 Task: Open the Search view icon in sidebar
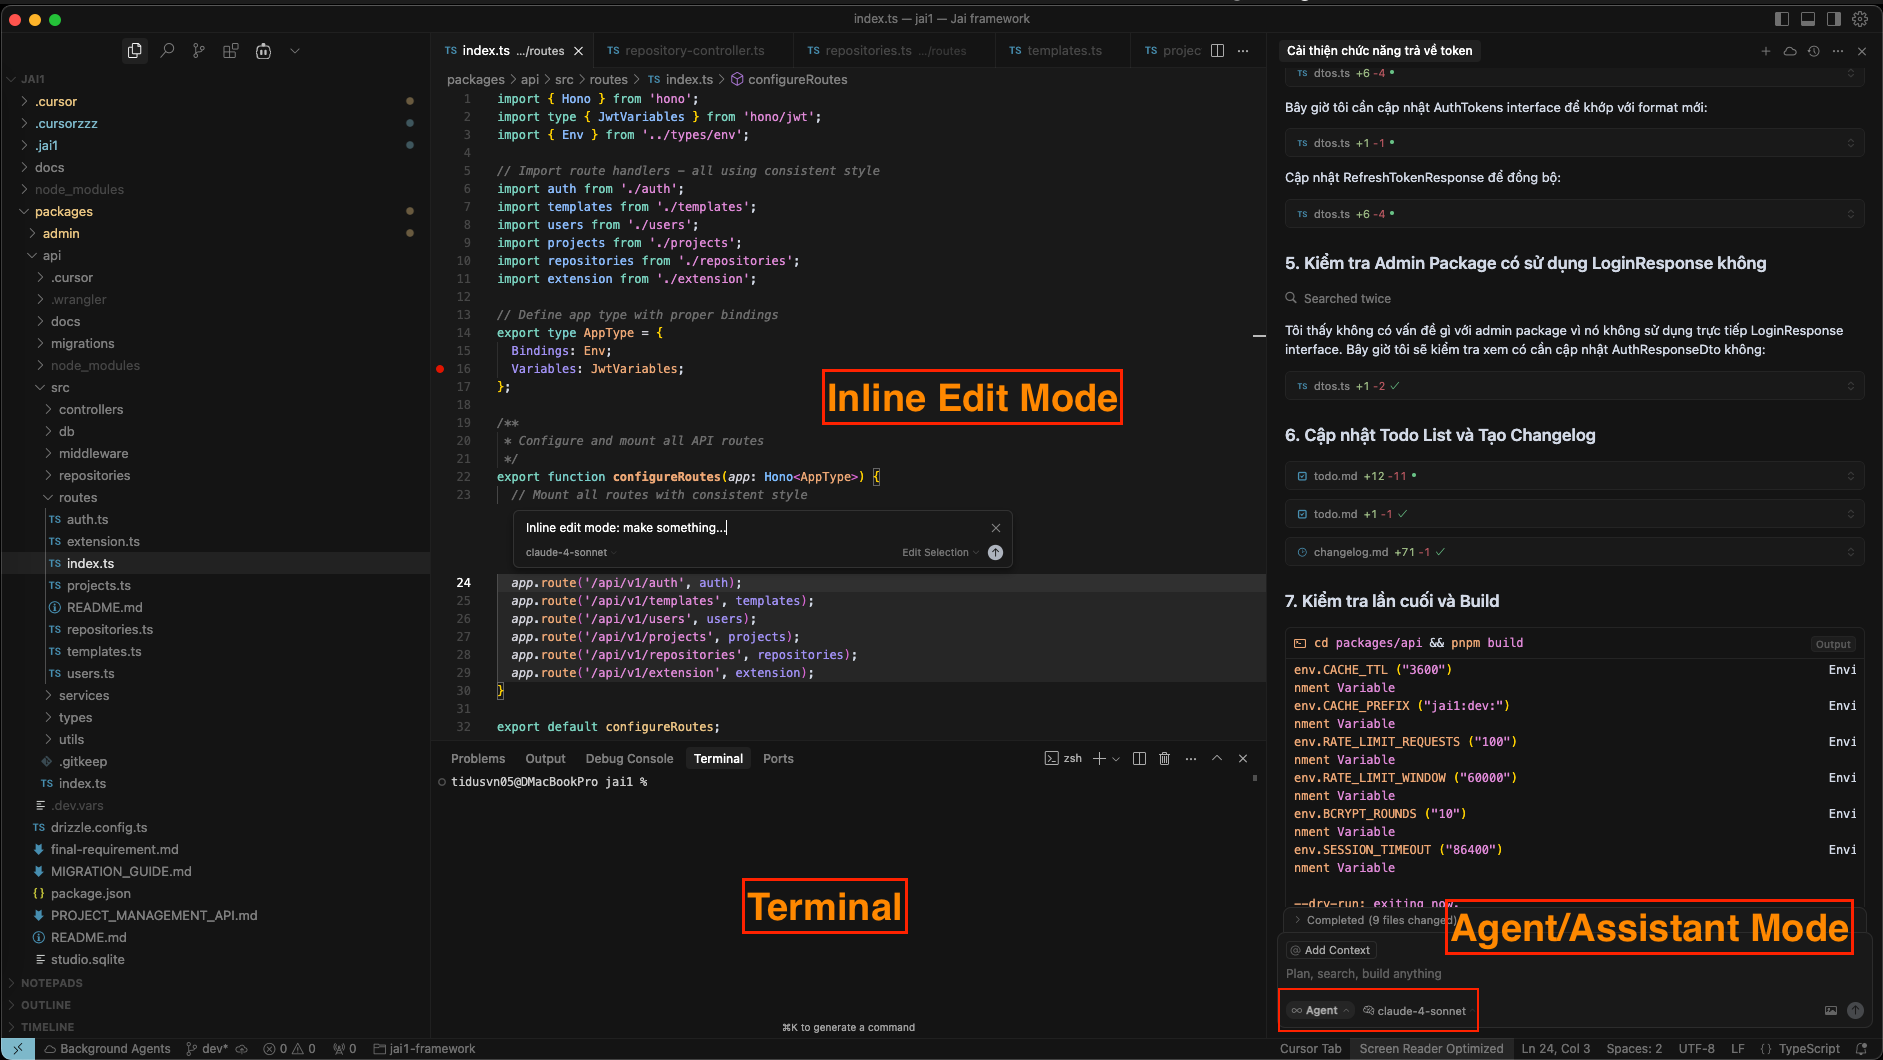tap(167, 50)
